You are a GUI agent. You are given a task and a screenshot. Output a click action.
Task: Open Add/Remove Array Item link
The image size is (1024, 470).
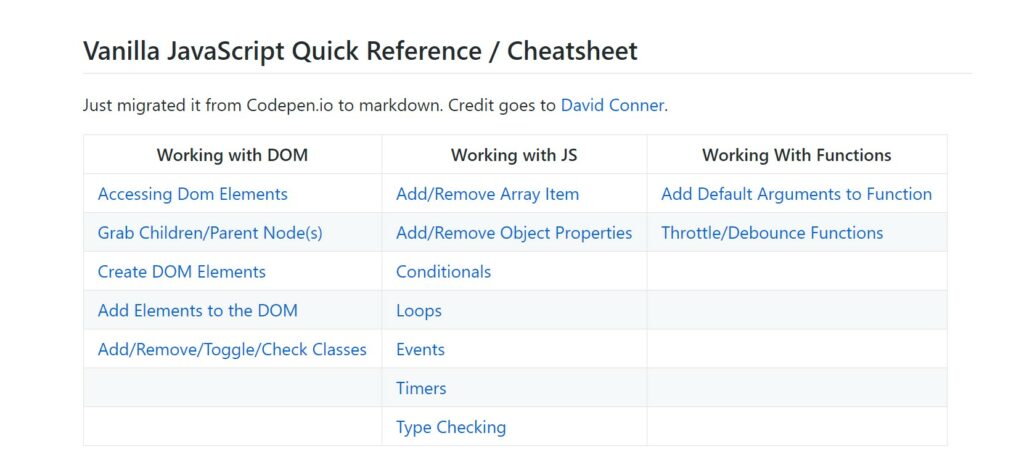pyautogui.click(x=487, y=194)
